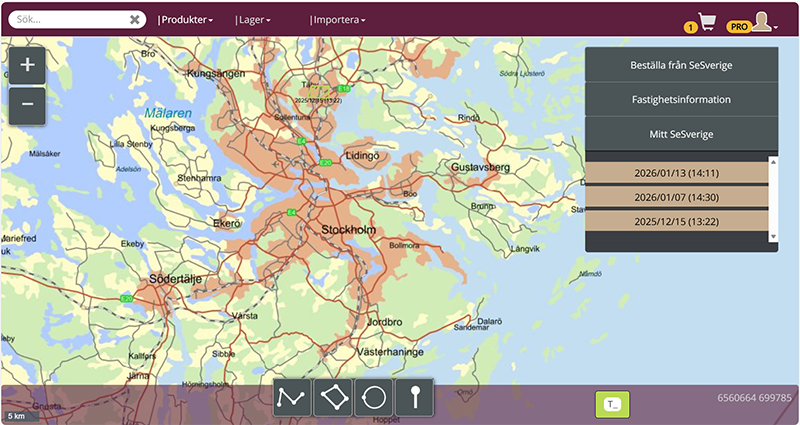Open the Fastighetsinformation section
The width and height of the screenshot is (800, 425).
[681, 99]
